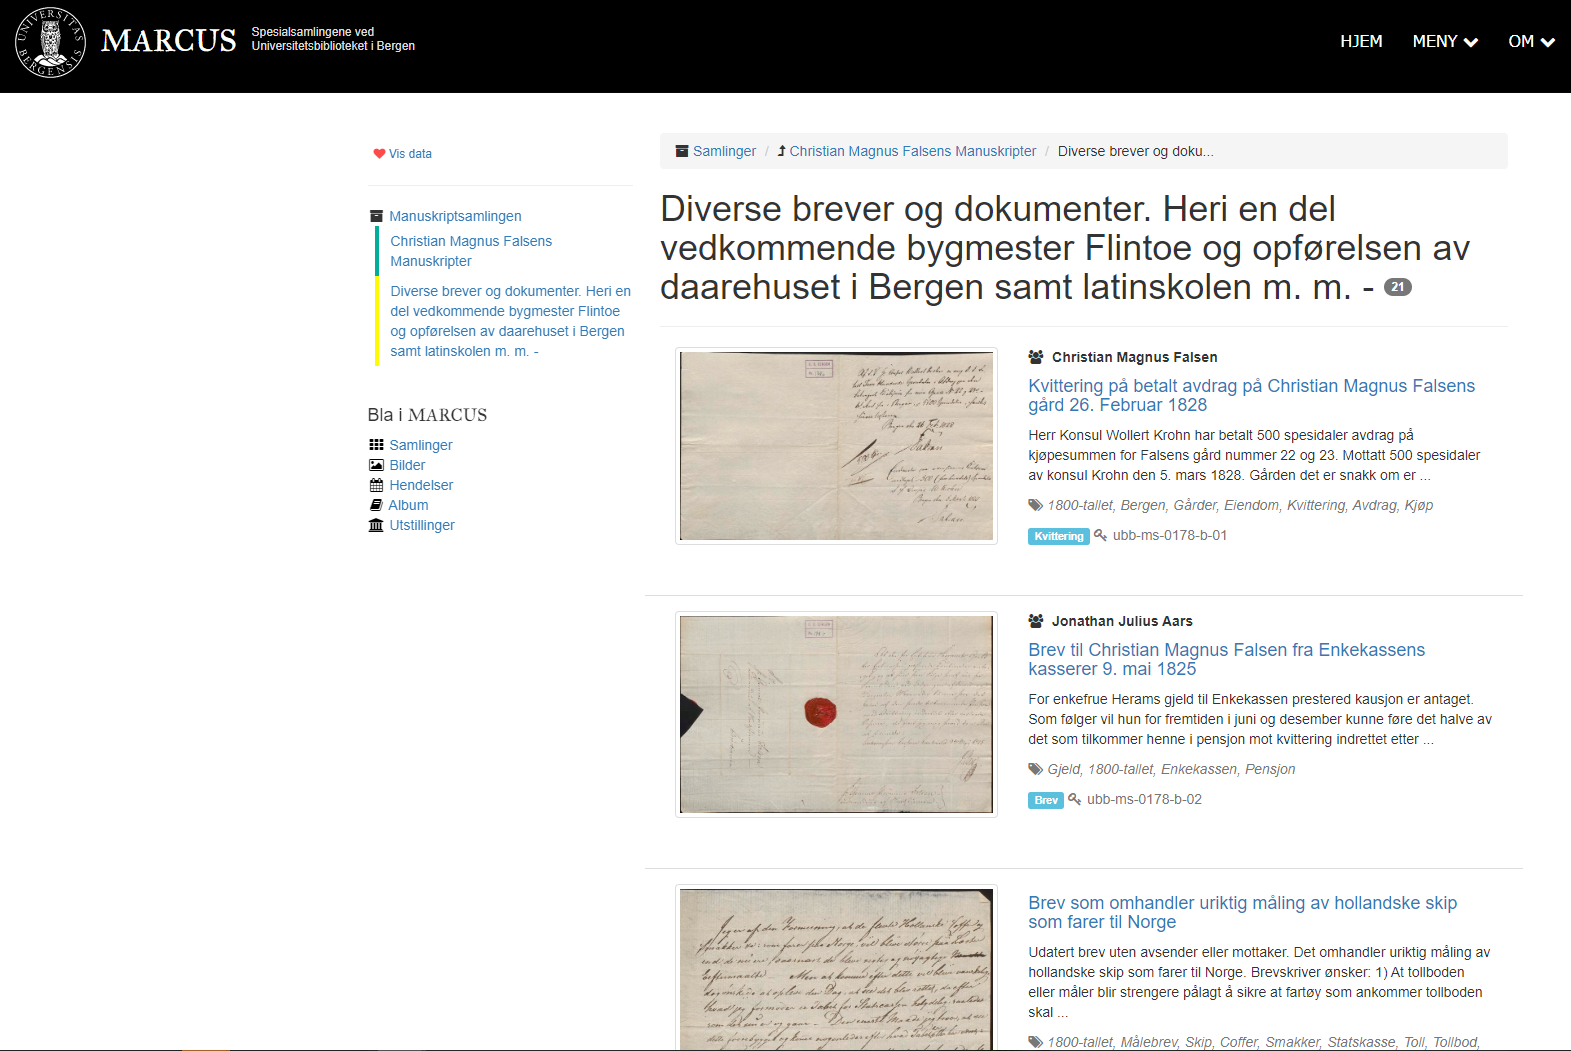Browse Utstillinger in the sidebar

tap(422, 525)
